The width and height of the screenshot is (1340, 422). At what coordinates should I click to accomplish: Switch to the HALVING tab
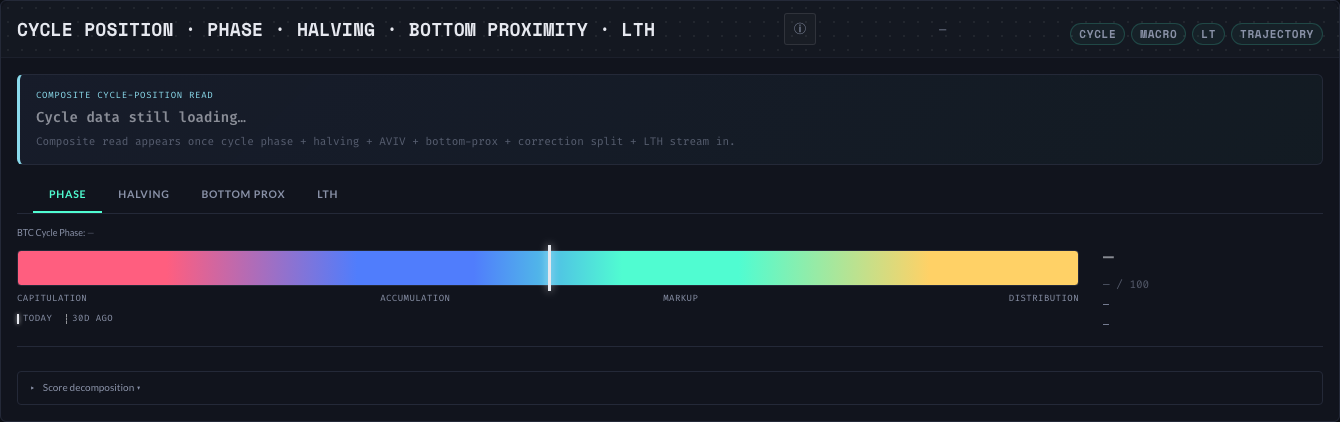click(143, 194)
